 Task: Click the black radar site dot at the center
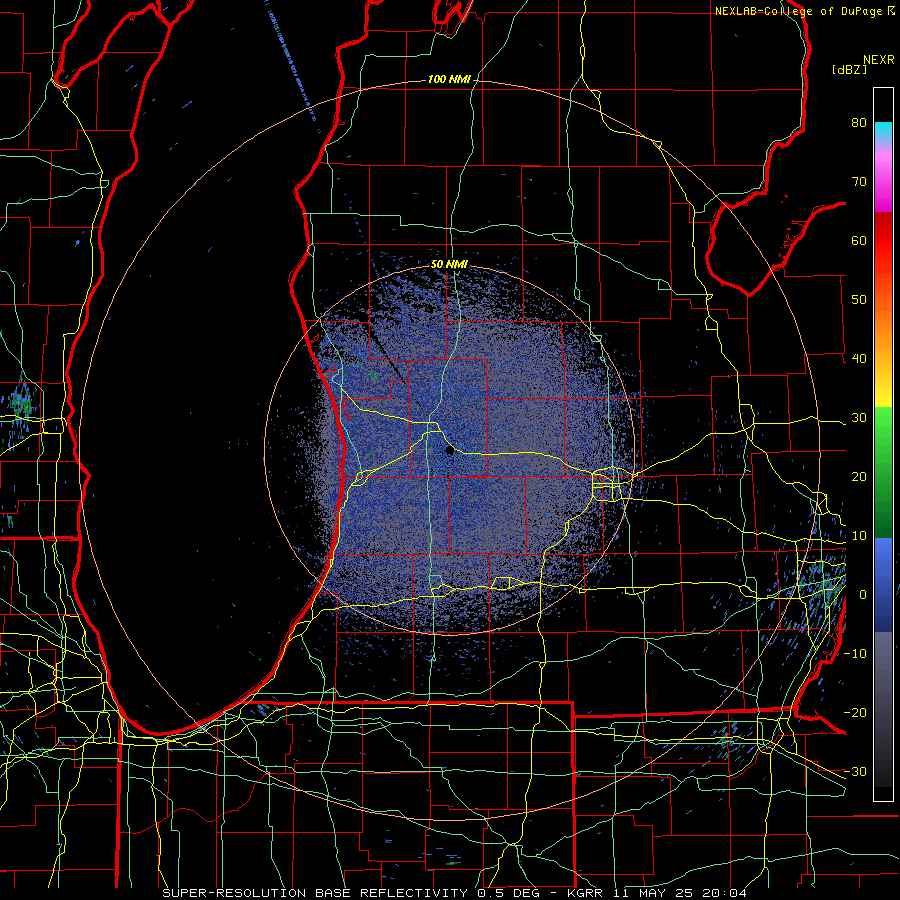(450, 451)
